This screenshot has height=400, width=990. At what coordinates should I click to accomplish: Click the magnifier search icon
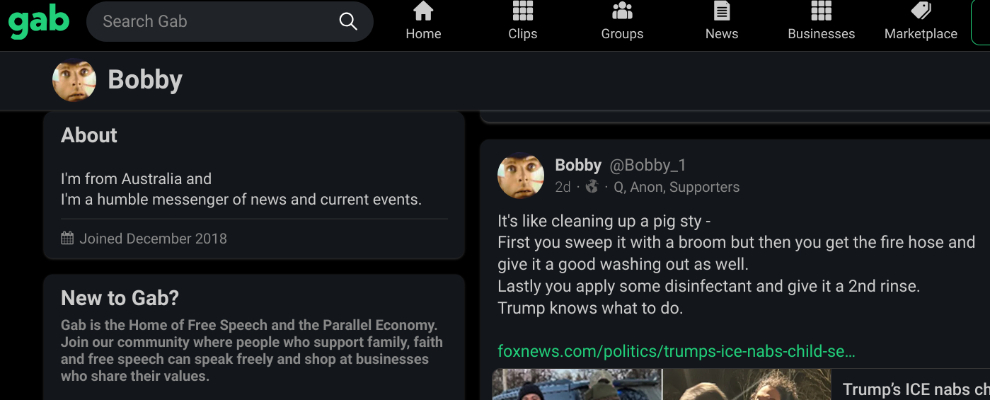coord(348,22)
